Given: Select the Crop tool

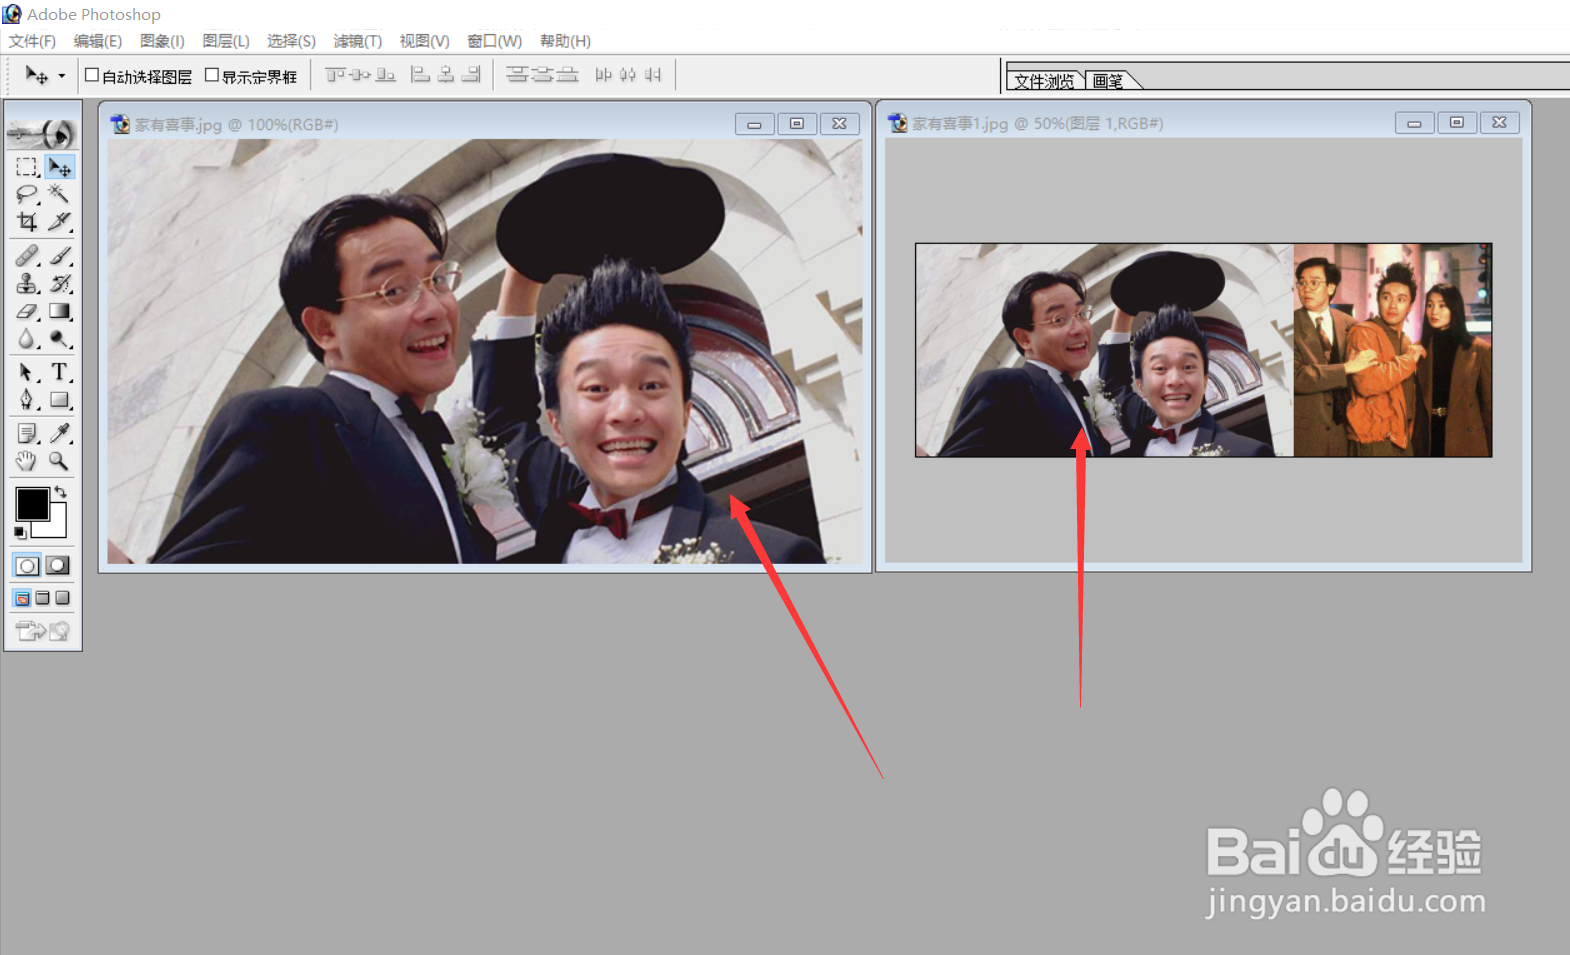Looking at the screenshot, I should [x=27, y=221].
